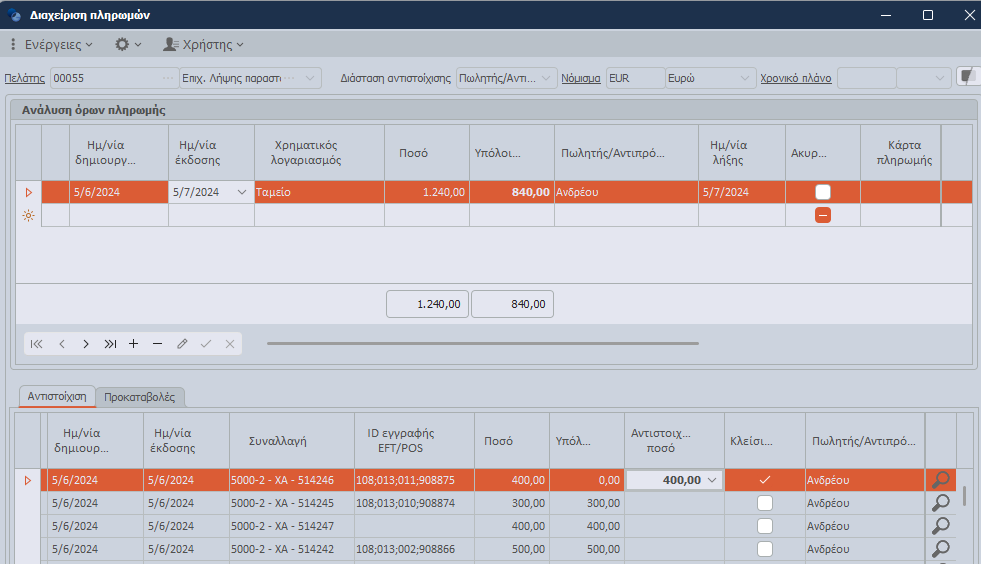Jump to last record in navigator
This screenshot has width=981, height=564.
coord(110,344)
